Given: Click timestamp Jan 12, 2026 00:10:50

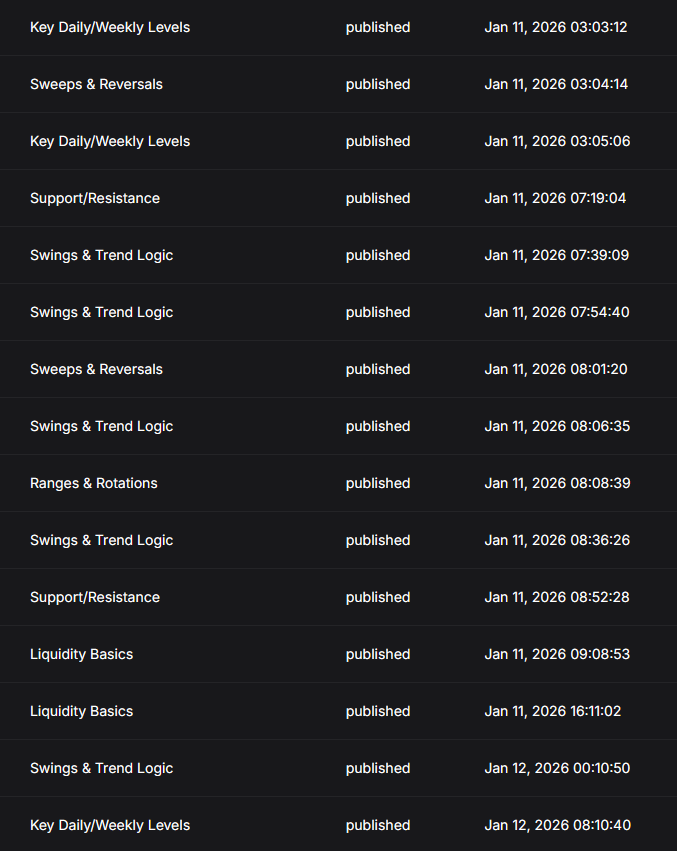Looking at the screenshot, I should point(557,768).
